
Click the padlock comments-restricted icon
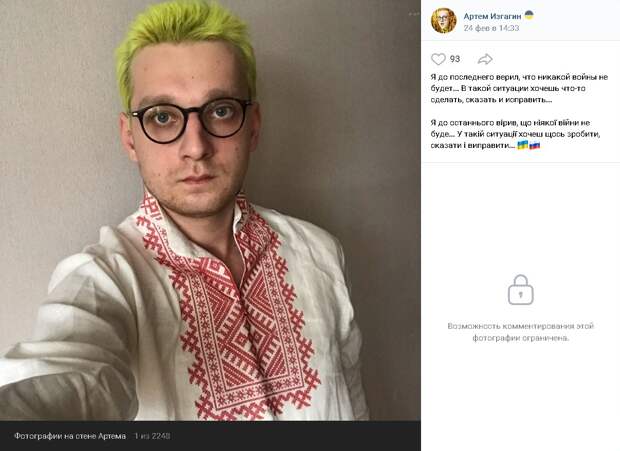520,290
